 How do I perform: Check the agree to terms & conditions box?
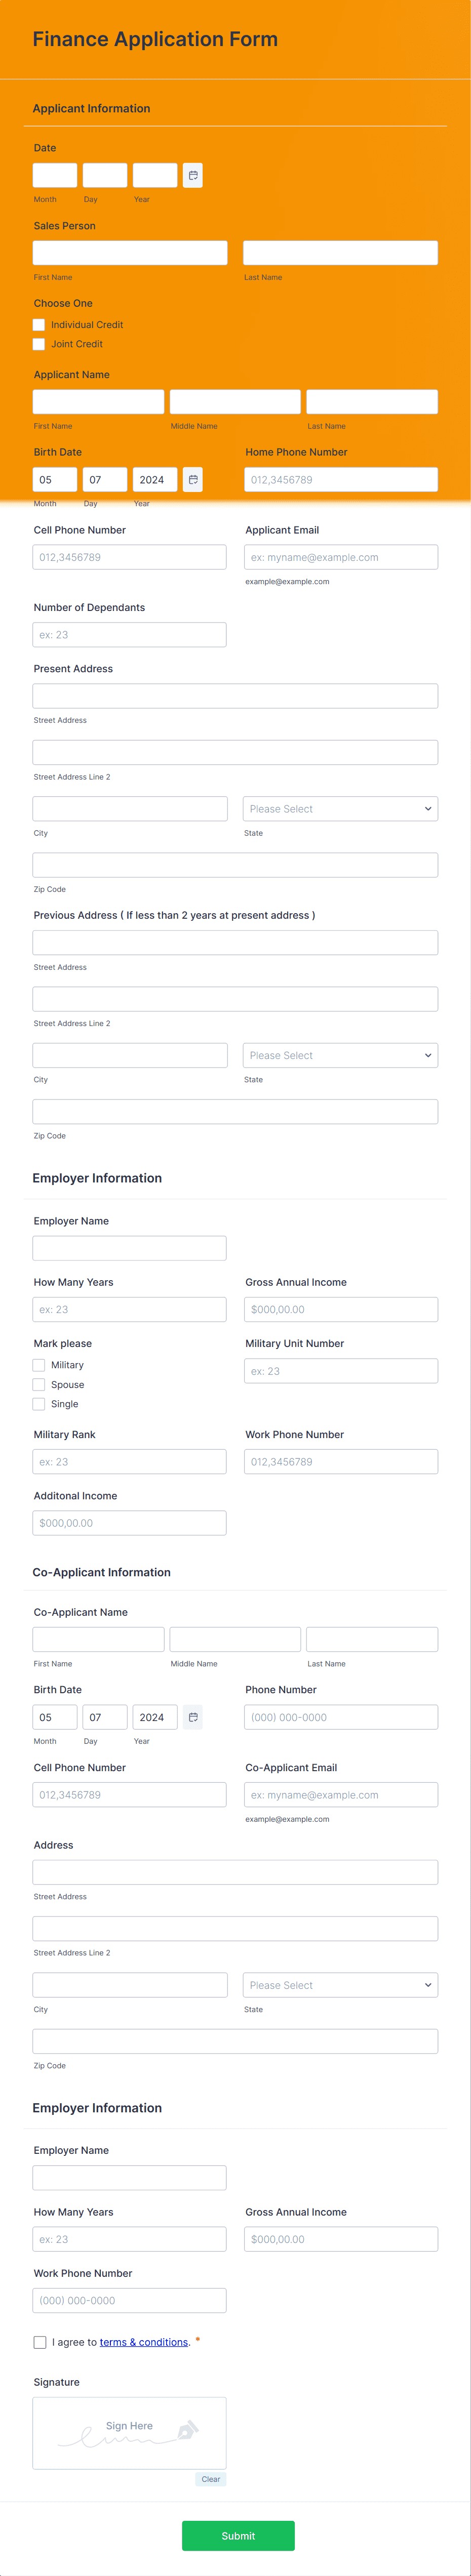[40, 2342]
